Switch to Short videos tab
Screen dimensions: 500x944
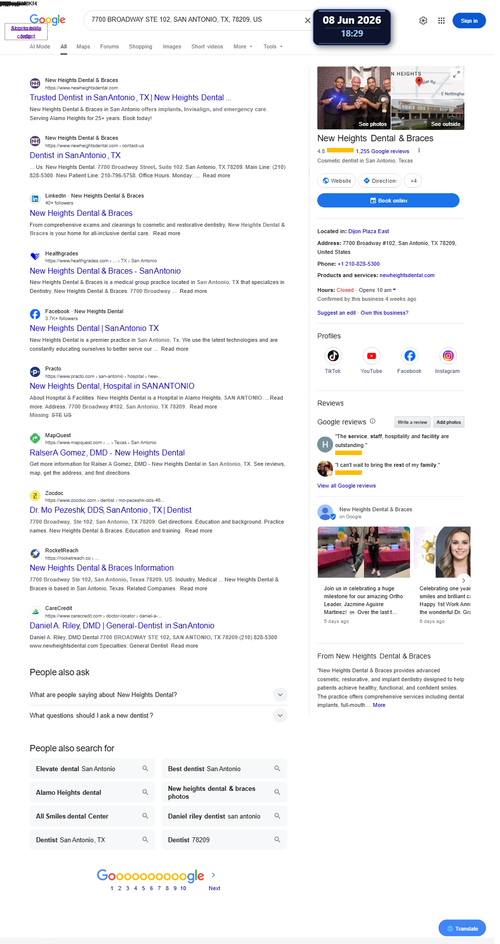coord(207,46)
